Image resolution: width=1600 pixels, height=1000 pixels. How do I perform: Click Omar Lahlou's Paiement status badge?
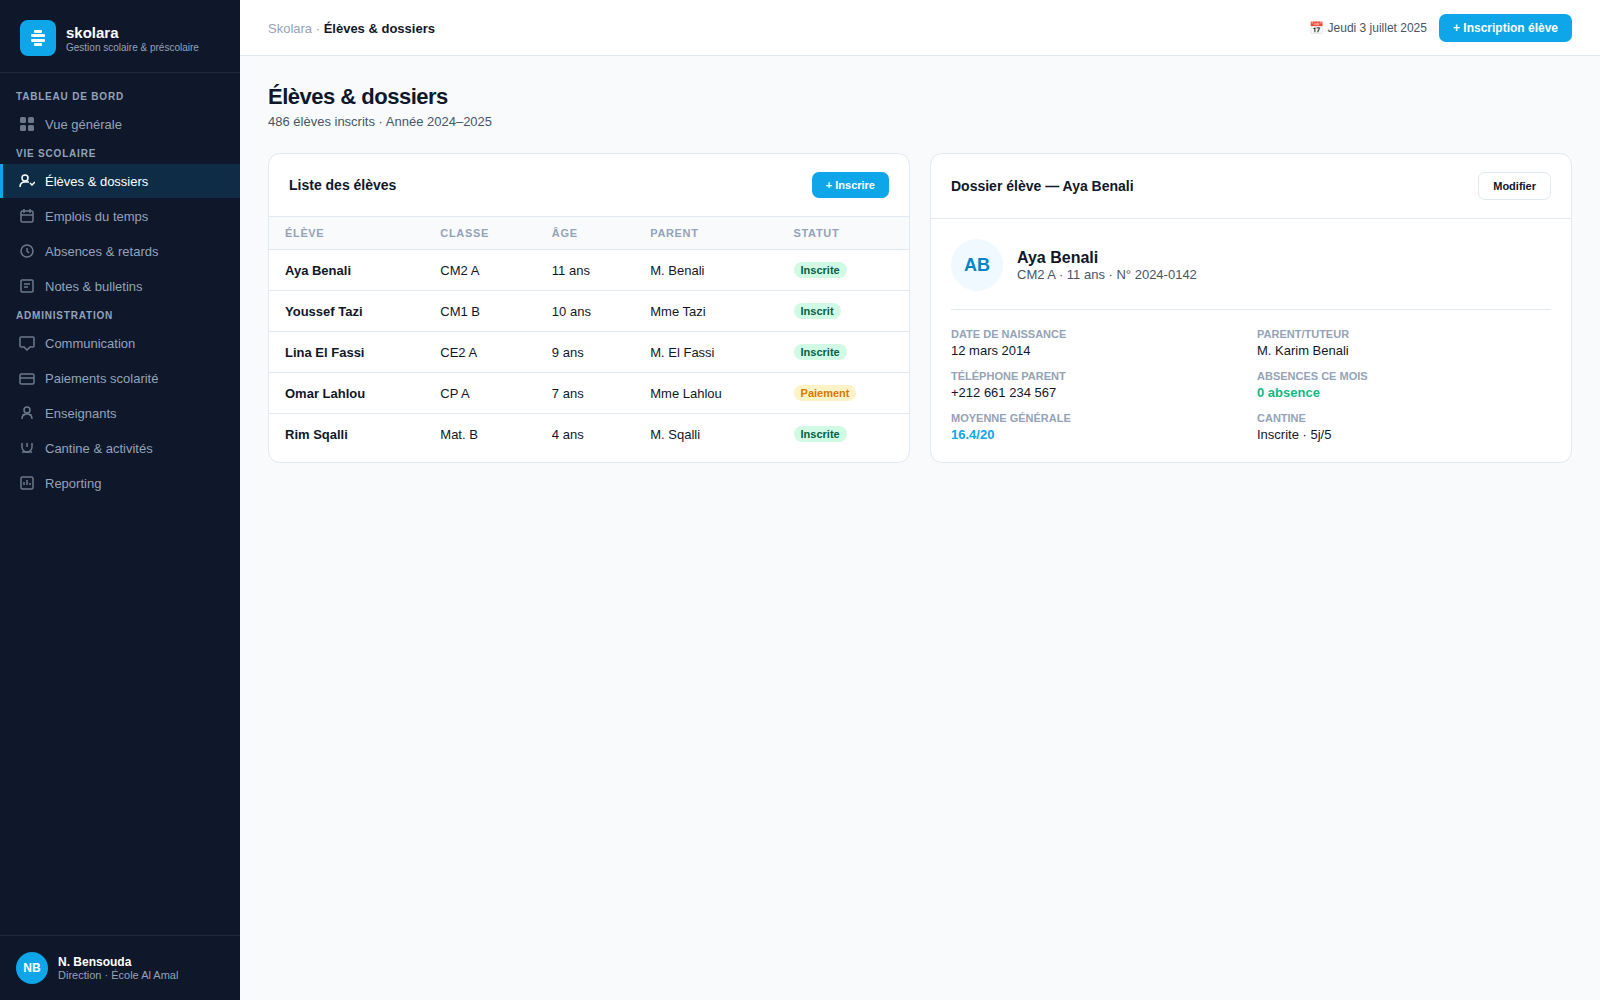(x=825, y=393)
